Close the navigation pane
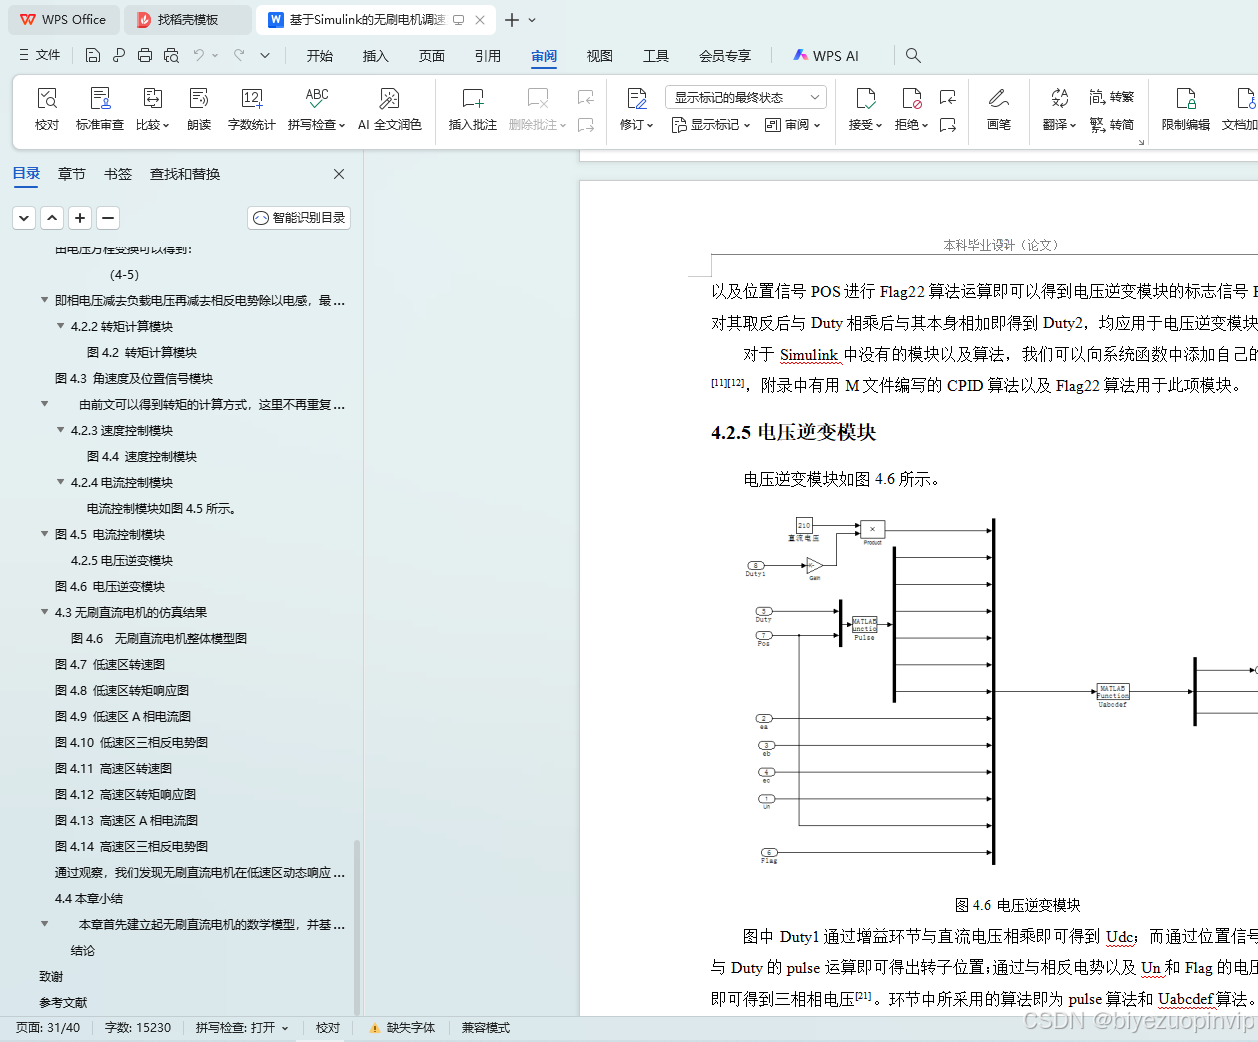 pos(339,174)
